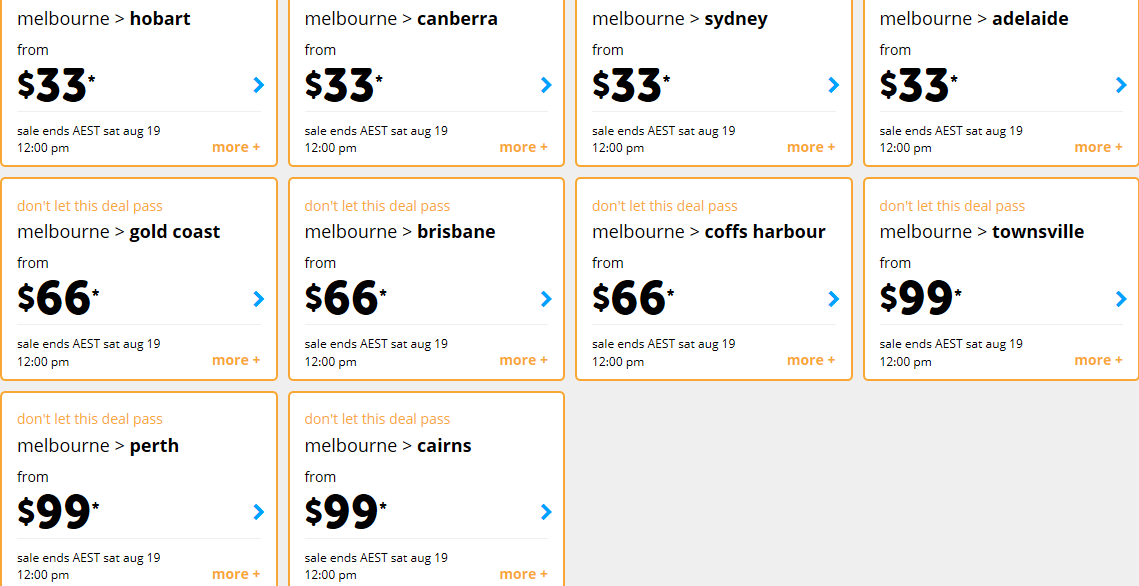The height and width of the screenshot is (586, 1139).
Task: Click blue arrow on Melbourne to Sydney deal
Action: click(x=834, y=86)
